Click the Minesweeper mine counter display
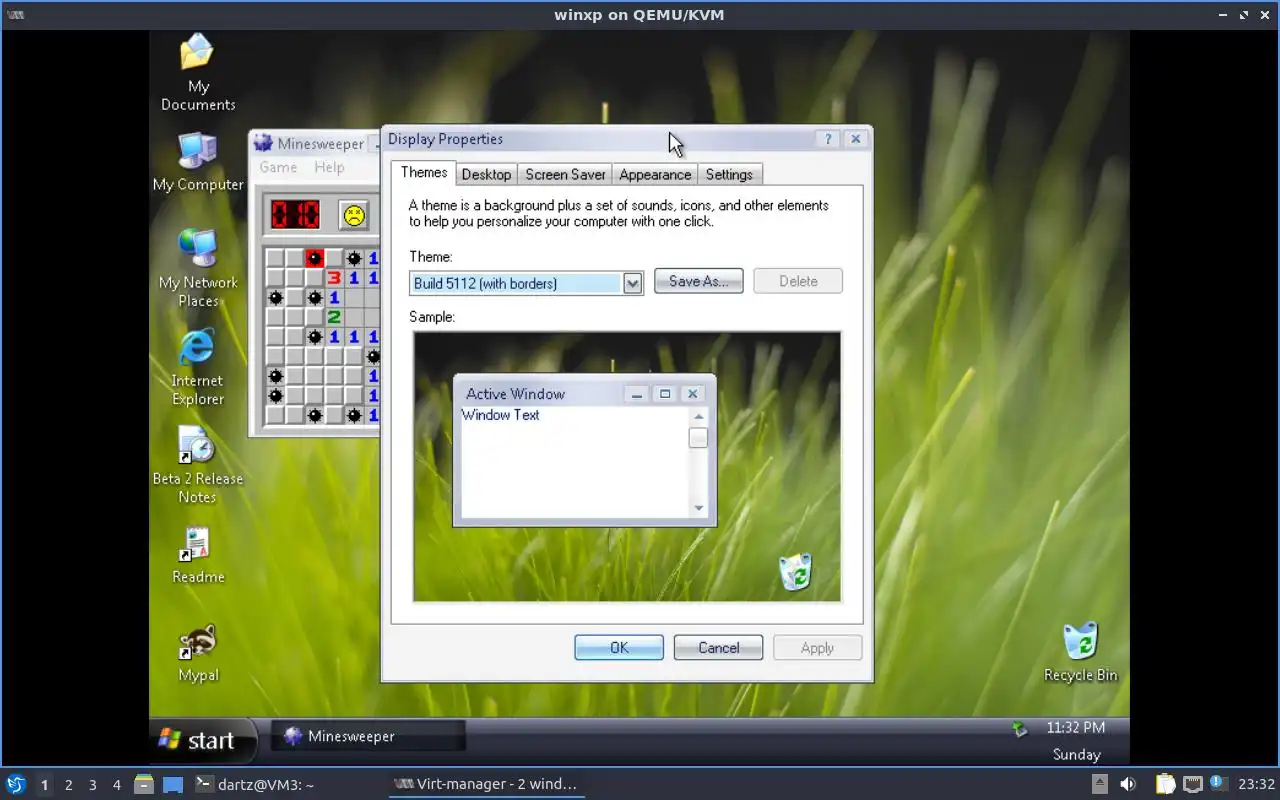This screenshot has height=800, width=1280. click(294, 214)
